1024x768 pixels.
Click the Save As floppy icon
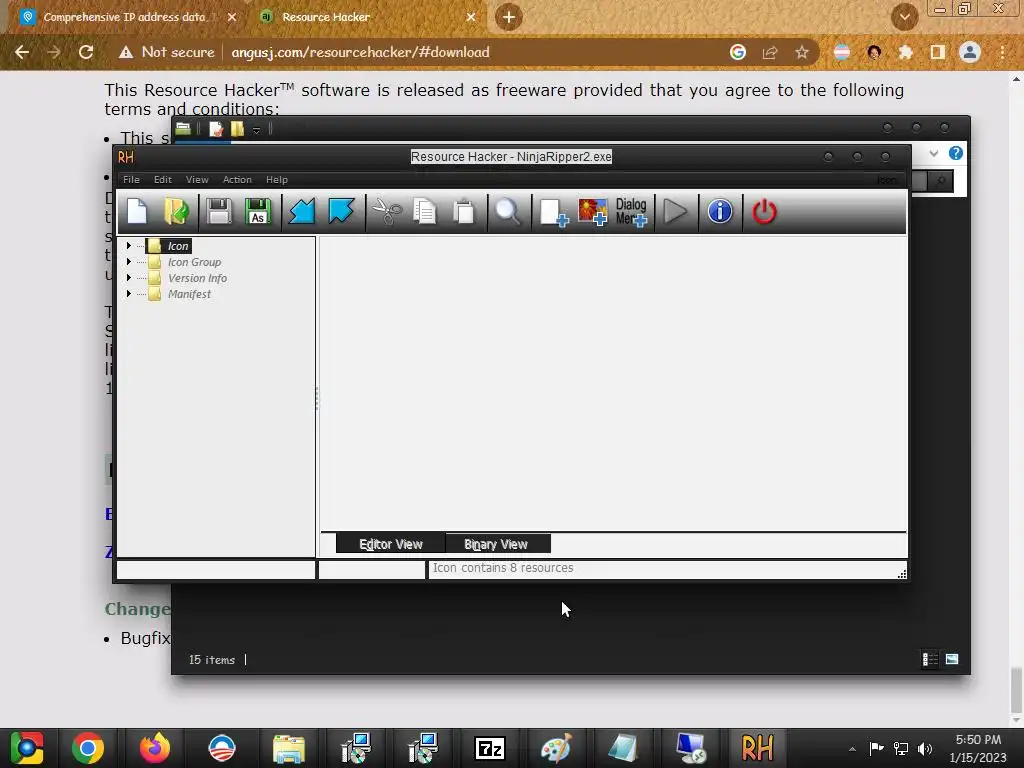point(257,212)
